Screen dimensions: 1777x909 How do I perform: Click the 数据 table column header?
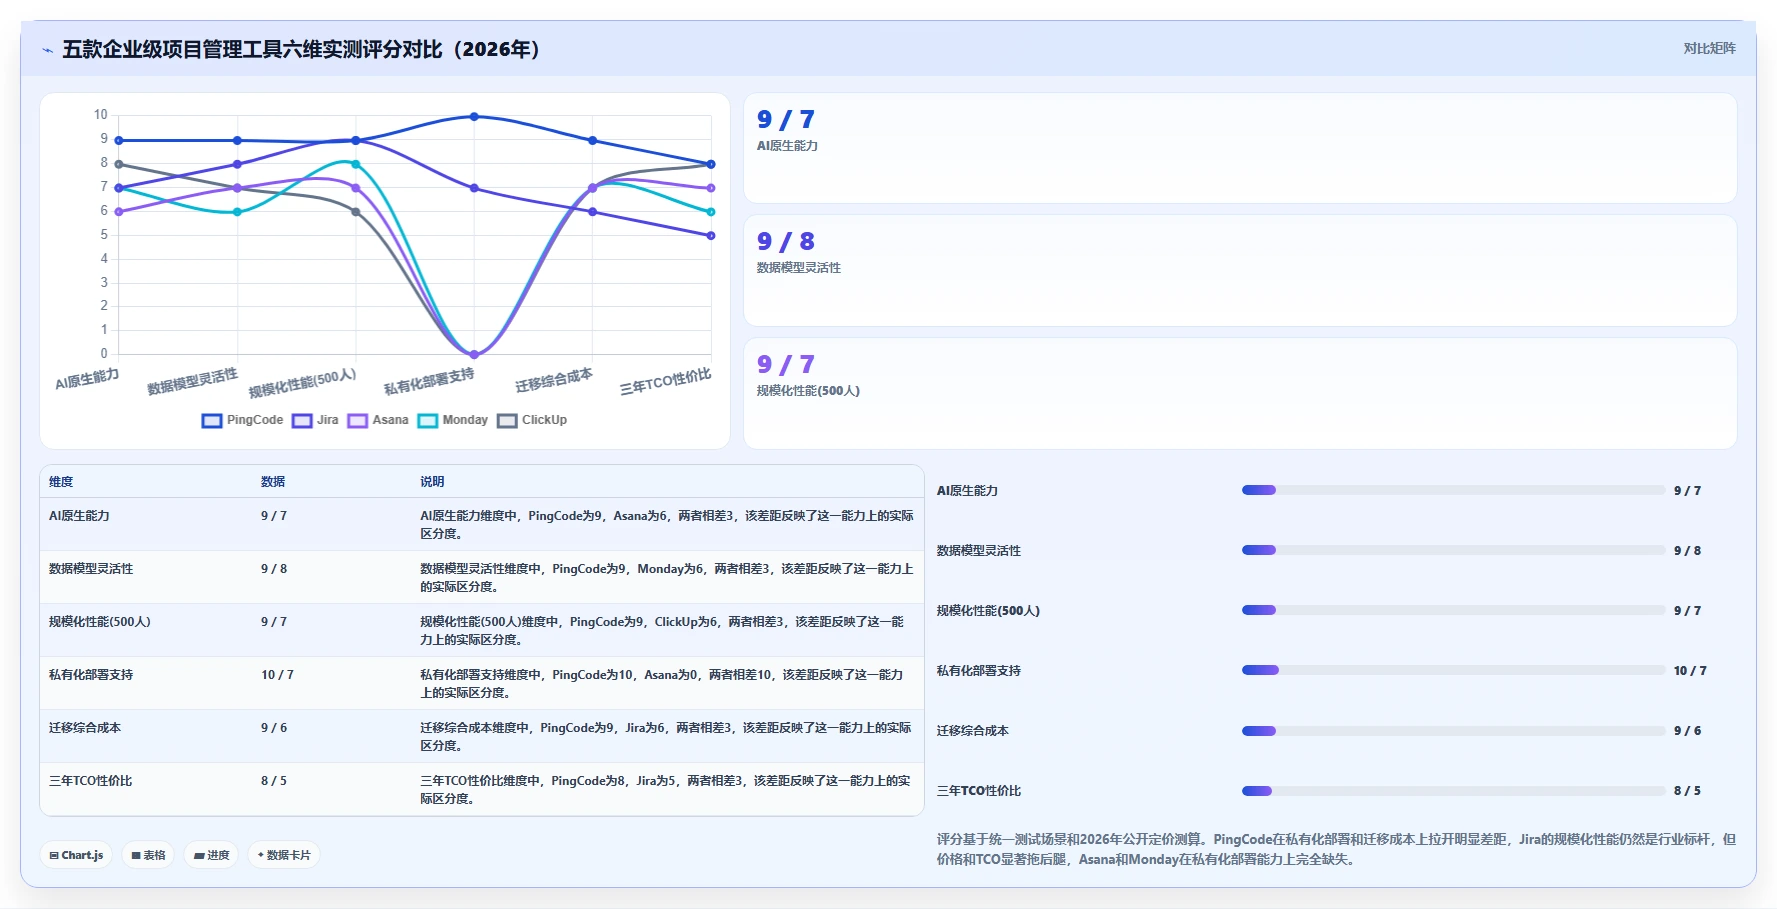pos(273,482)
